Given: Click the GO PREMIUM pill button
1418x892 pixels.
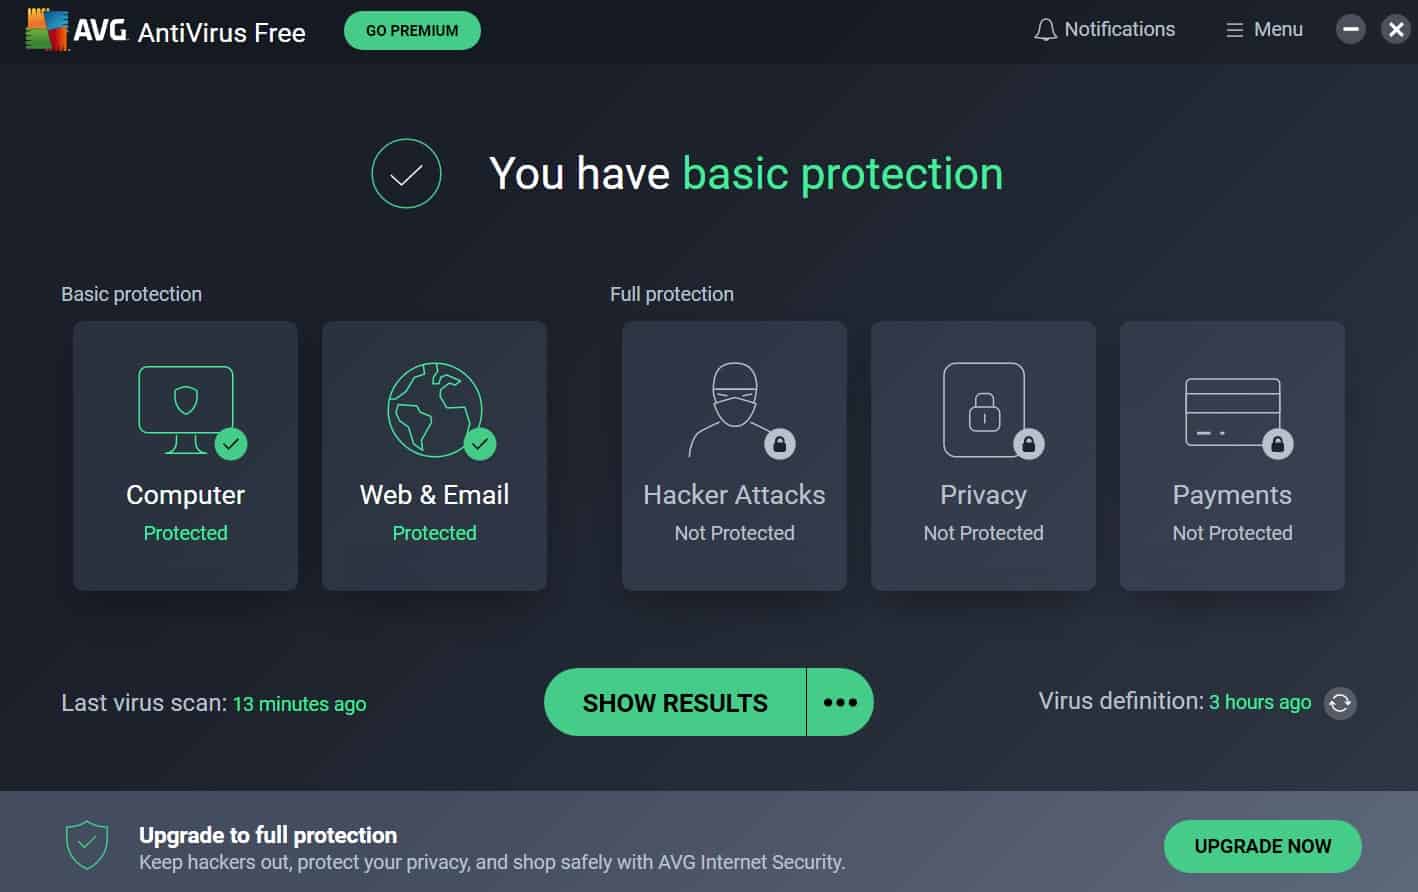Looking at the screenshot, I should point(411,30).
